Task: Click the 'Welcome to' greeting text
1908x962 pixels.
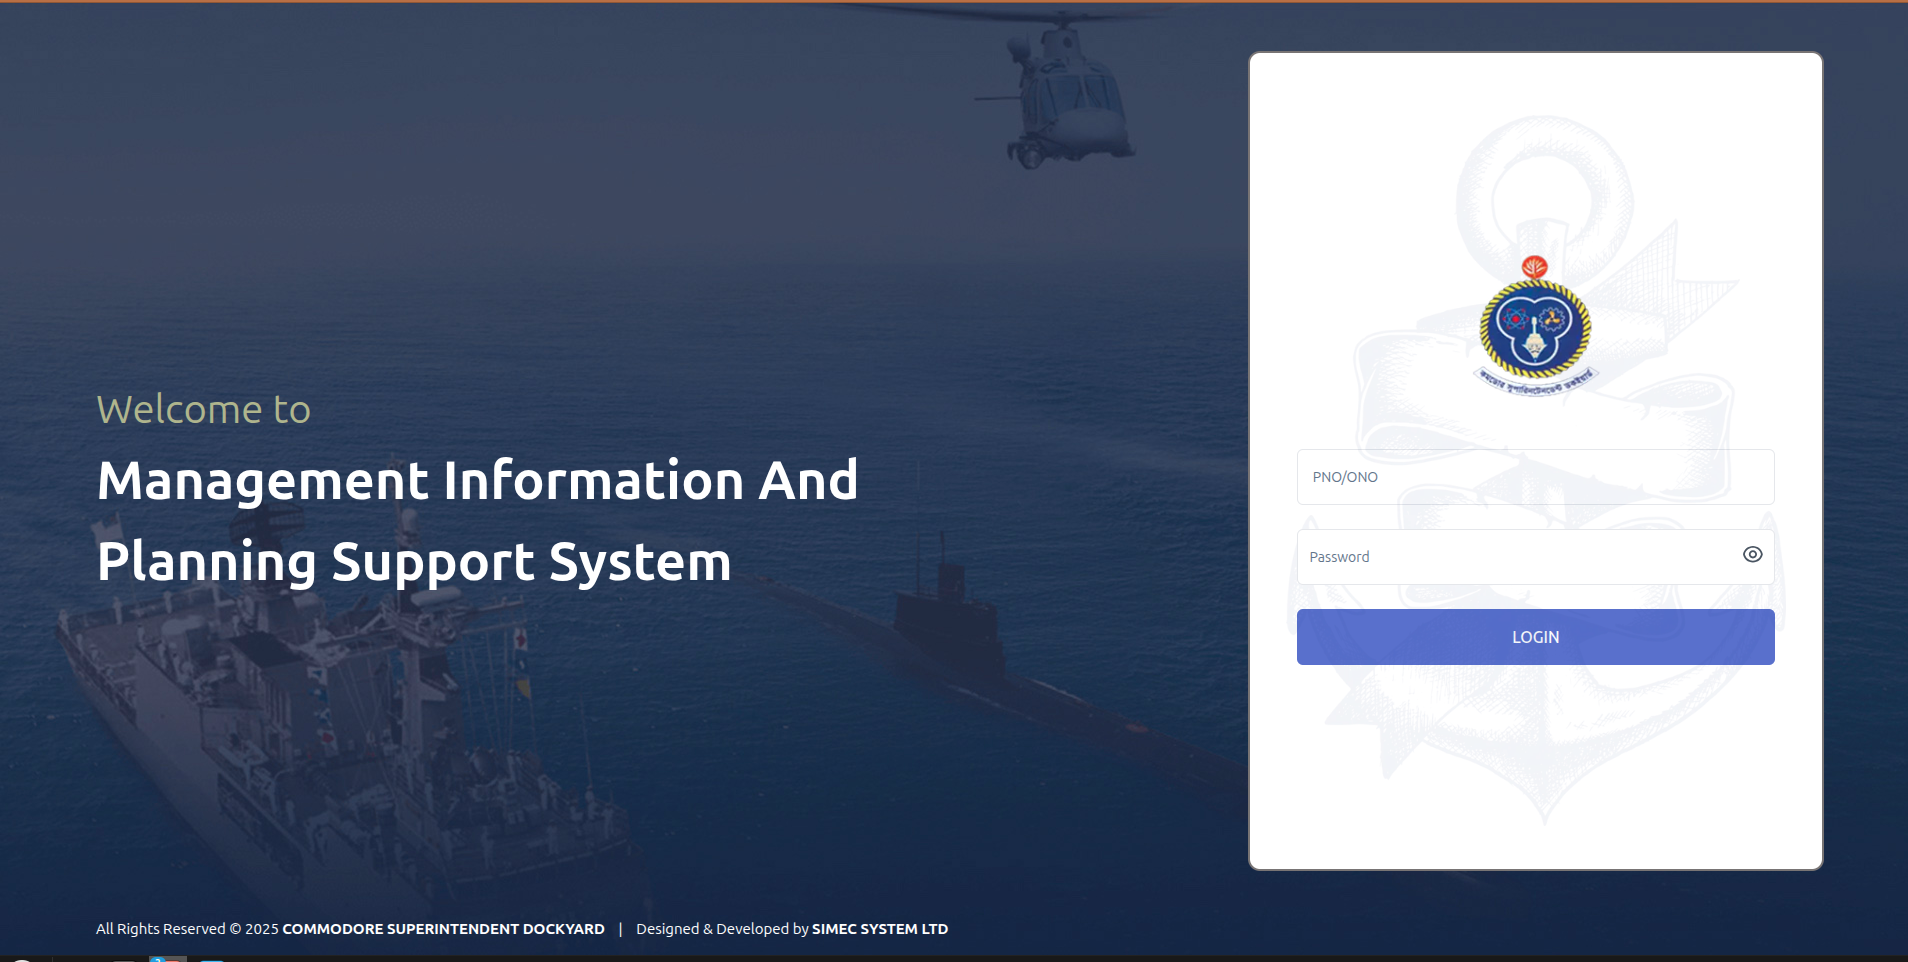Action: [204, 409]
